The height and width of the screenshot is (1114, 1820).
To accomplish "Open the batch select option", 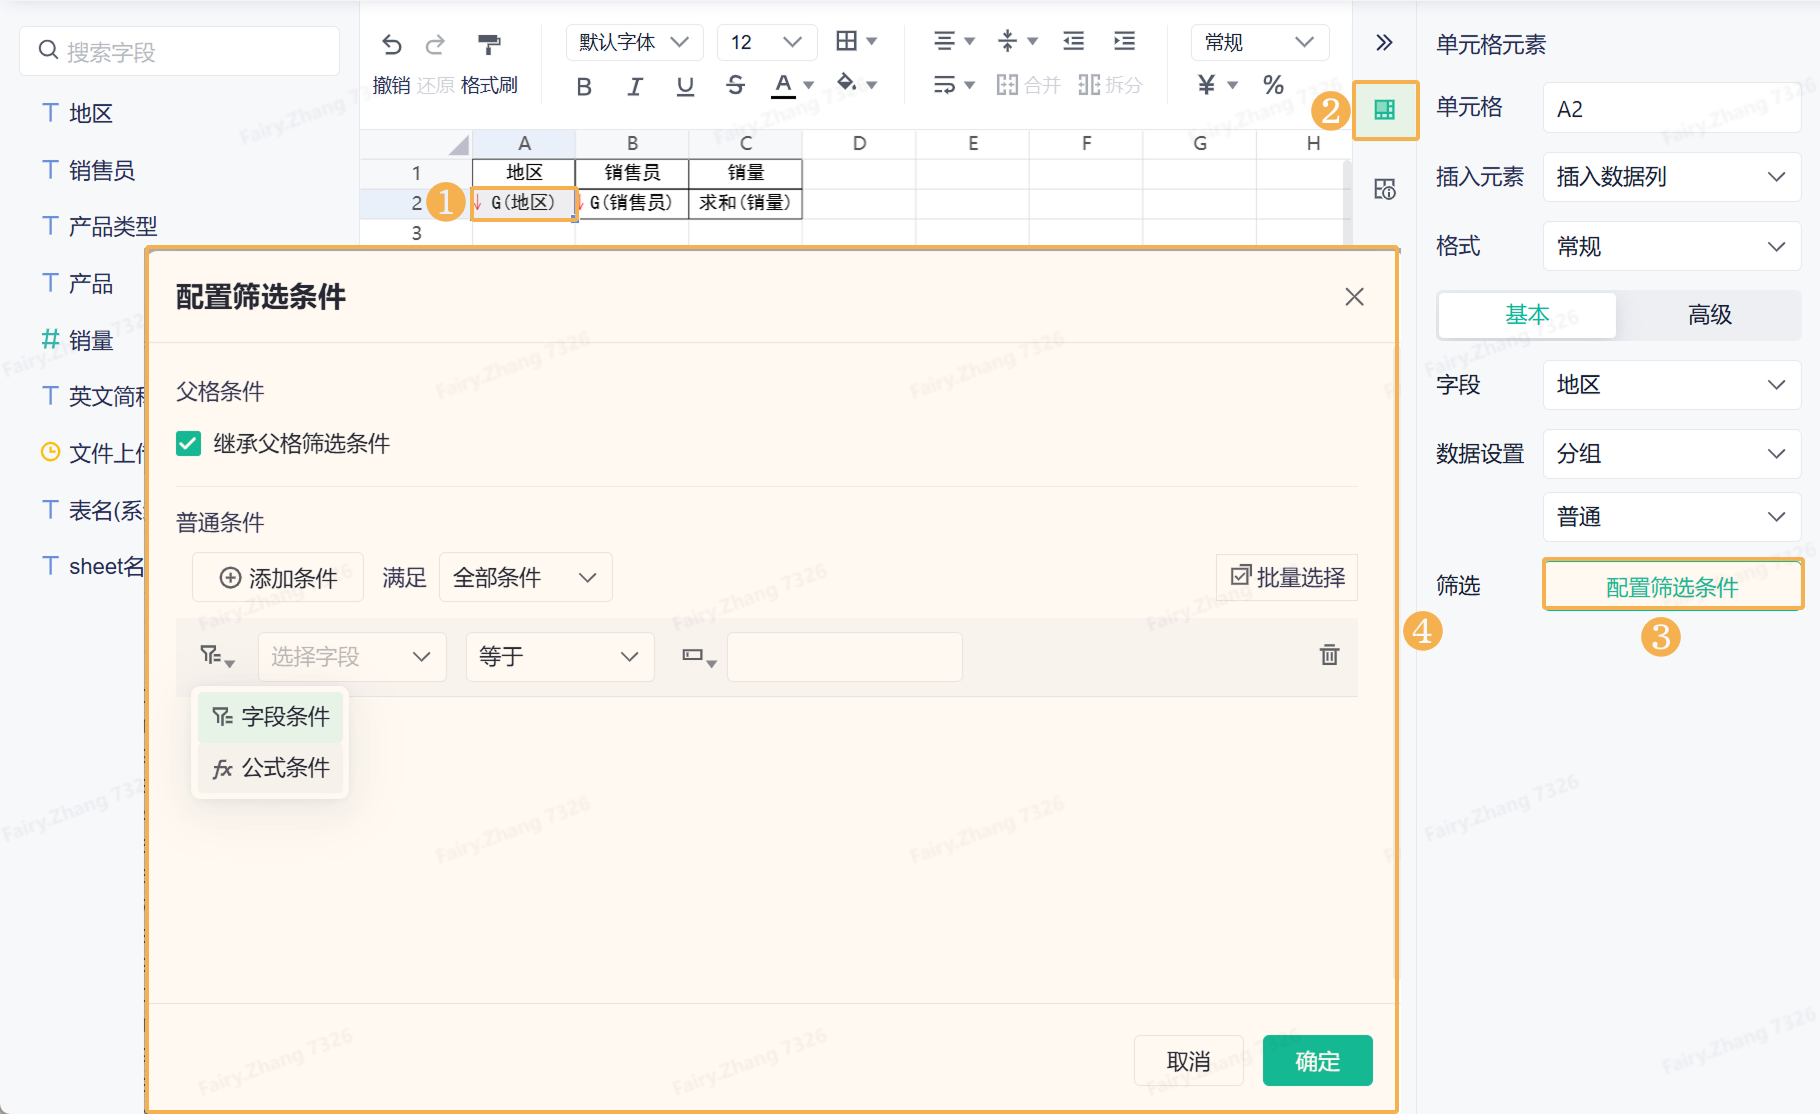I will click(1287, 577).
